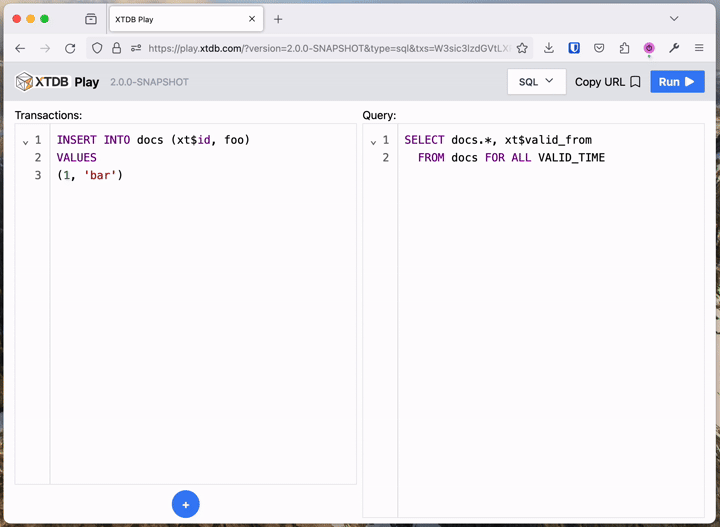The height and width of the screenshot is (527, 720).
Task: Run the query with Run button
Action: click(x=677, y=82)
